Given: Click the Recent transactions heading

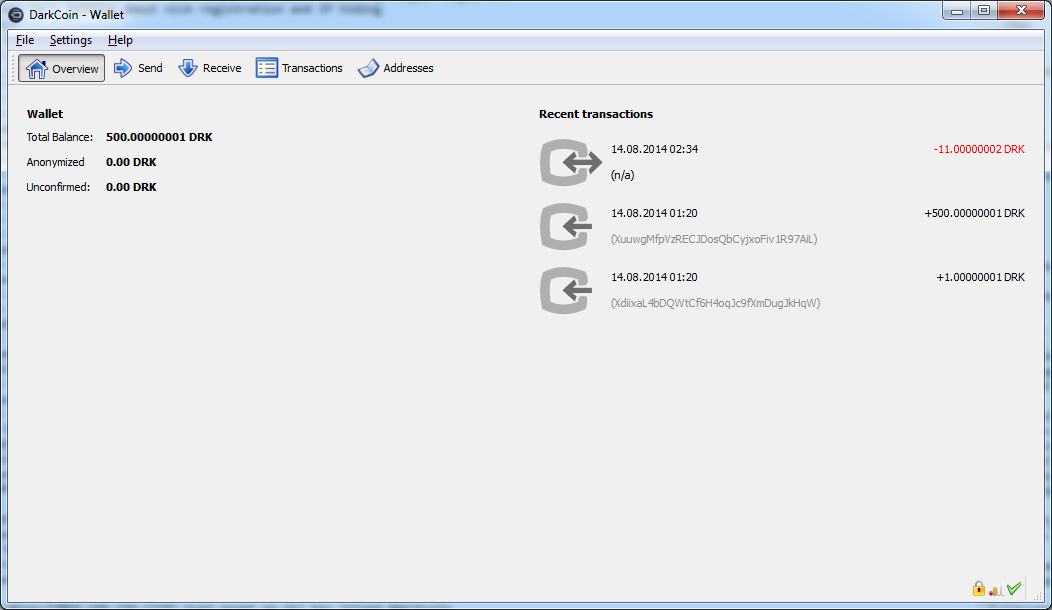Looking at the screenshot, I should [596, 114].
